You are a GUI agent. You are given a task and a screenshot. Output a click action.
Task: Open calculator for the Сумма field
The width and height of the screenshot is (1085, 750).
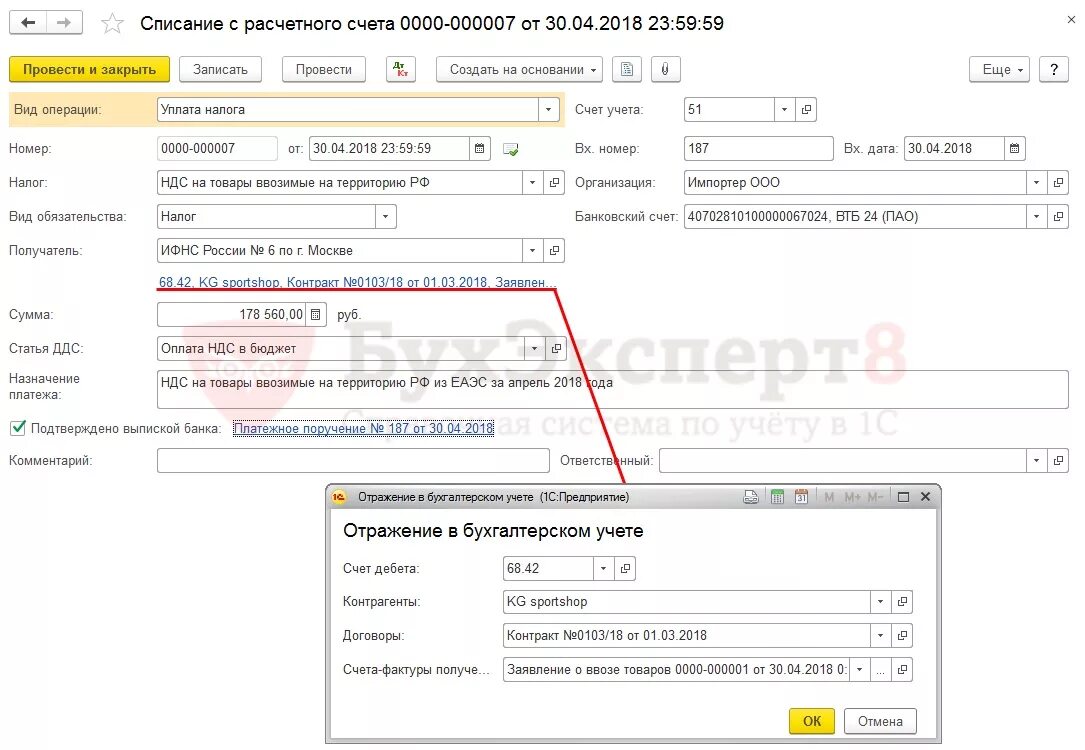point(316,314)
